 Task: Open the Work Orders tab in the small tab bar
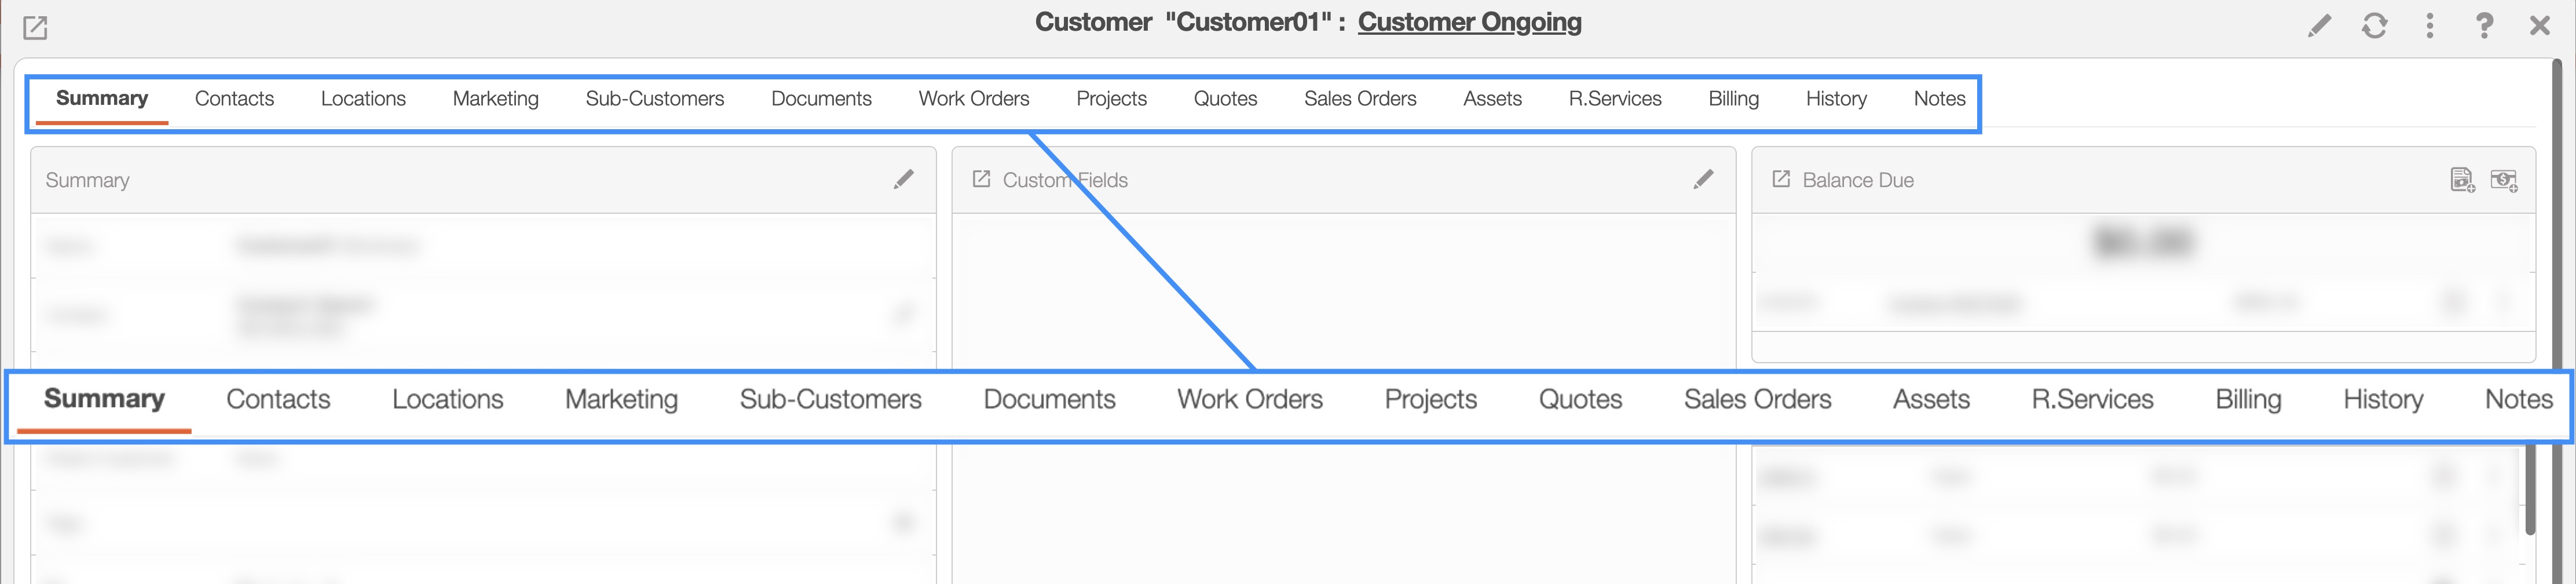[x=973, y=99]
